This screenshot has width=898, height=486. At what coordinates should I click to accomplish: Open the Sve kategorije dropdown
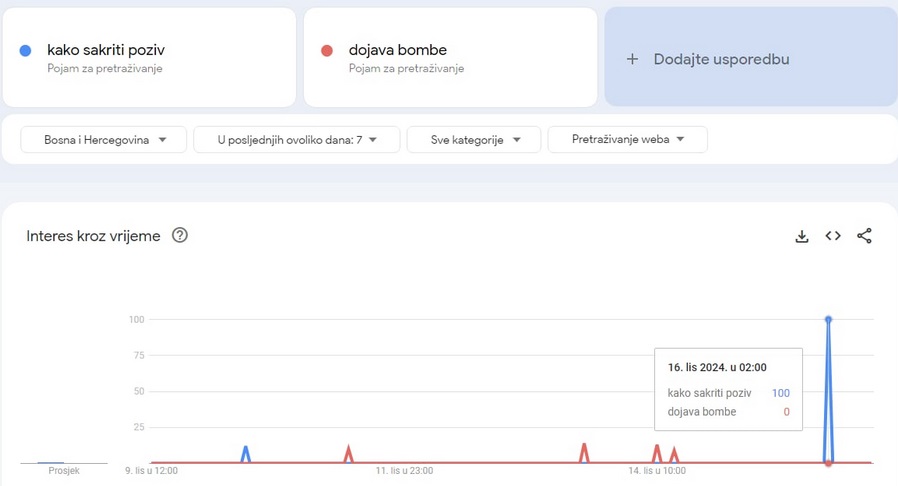pos(474,140)
